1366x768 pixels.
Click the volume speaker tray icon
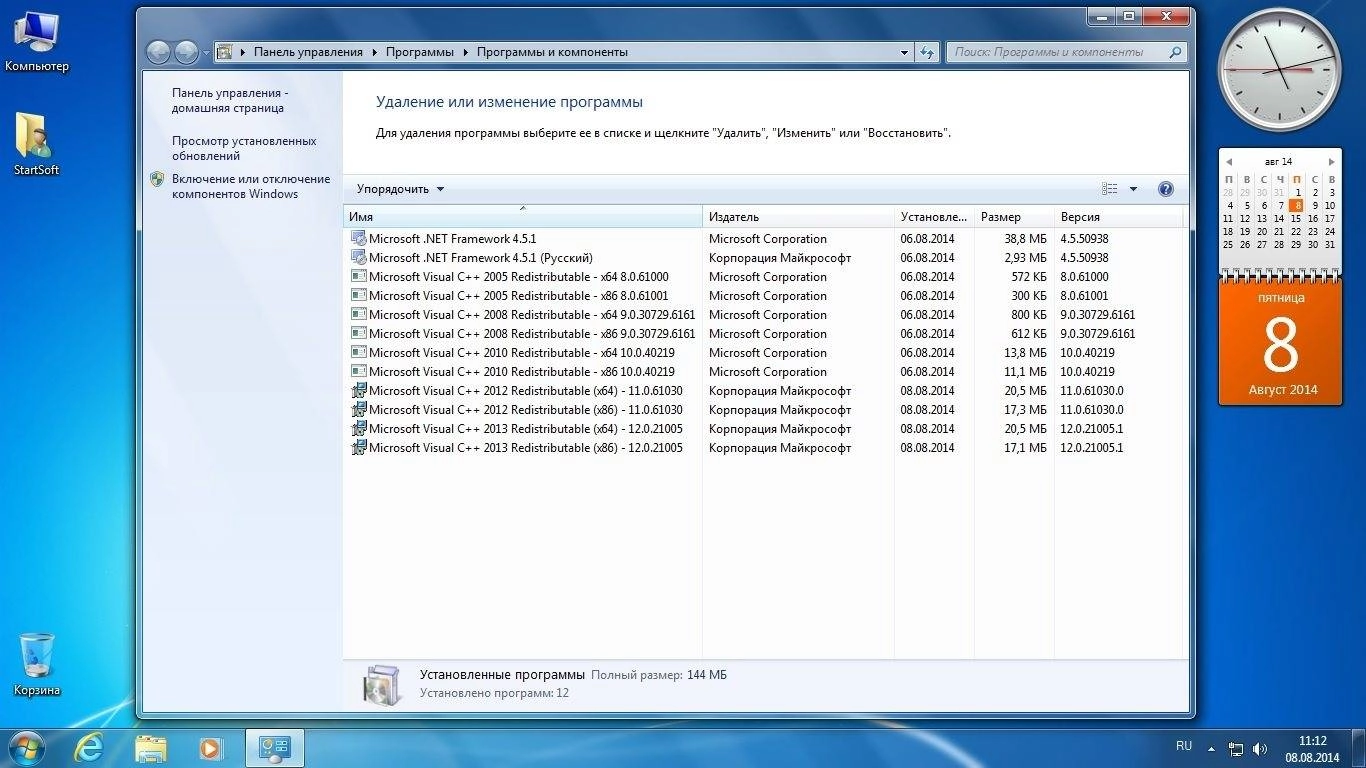pyautogui.click(x=1259, y=748)
